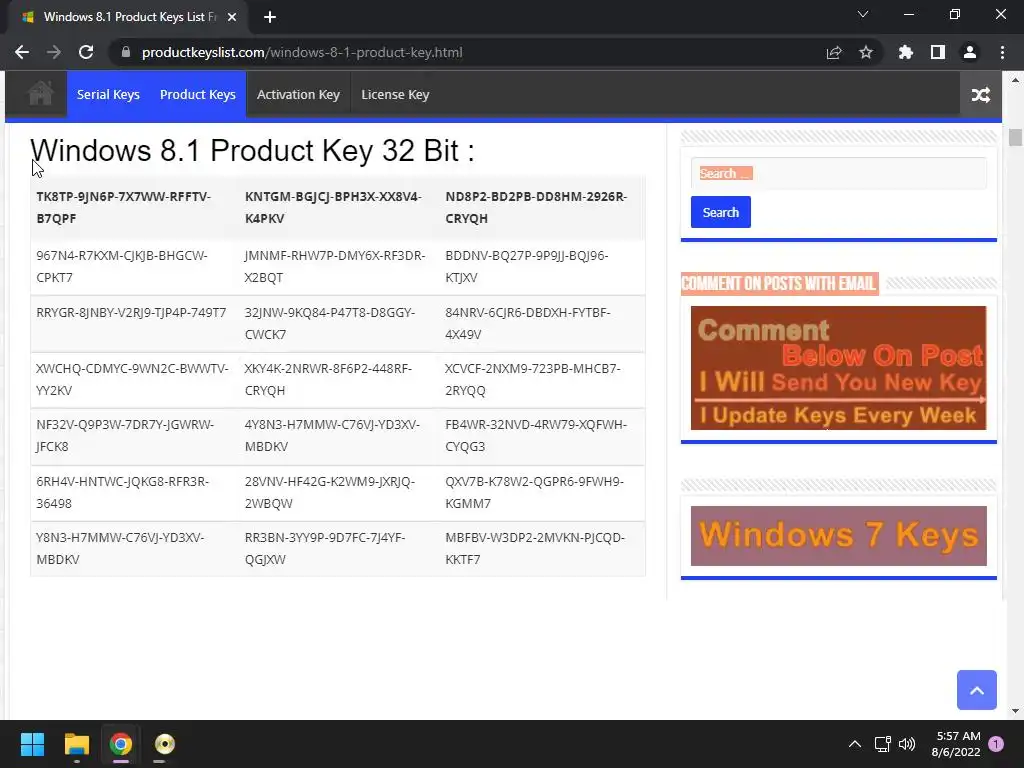Show hidden tray icons chevron
This screenshot has height=768, width=1024.
click(854, 744)
